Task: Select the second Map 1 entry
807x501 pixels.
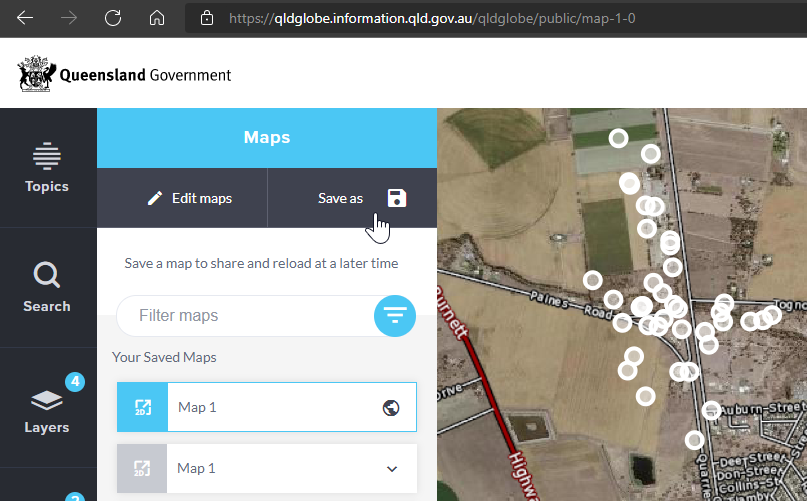Action: [270, 468]
